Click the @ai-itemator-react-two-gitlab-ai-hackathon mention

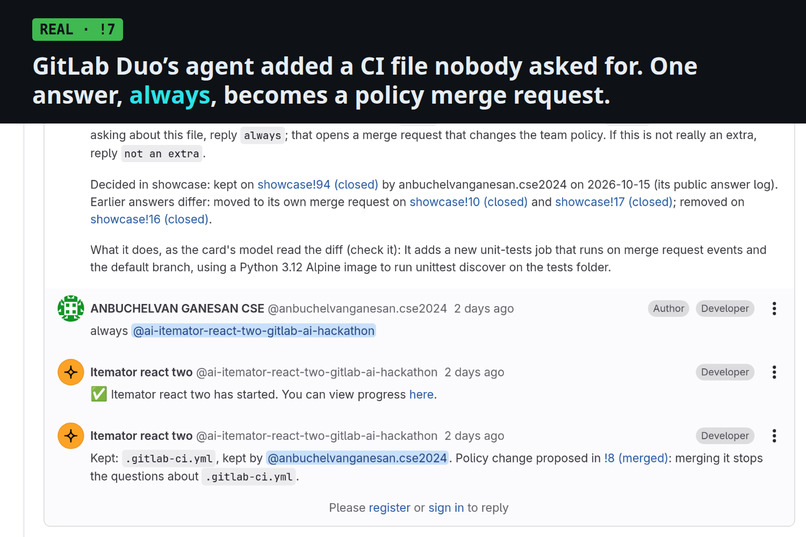coord(253,331)
